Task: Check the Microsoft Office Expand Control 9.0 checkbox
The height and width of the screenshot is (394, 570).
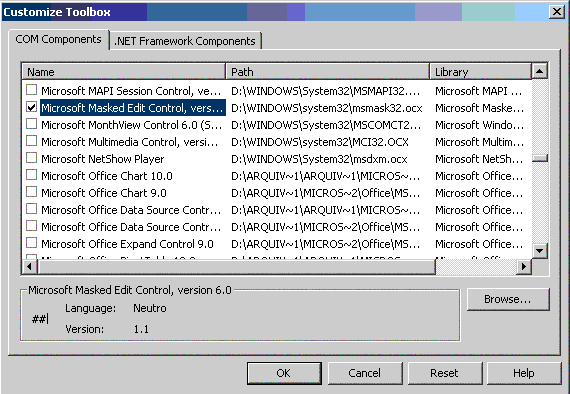Action: [32, 243]
